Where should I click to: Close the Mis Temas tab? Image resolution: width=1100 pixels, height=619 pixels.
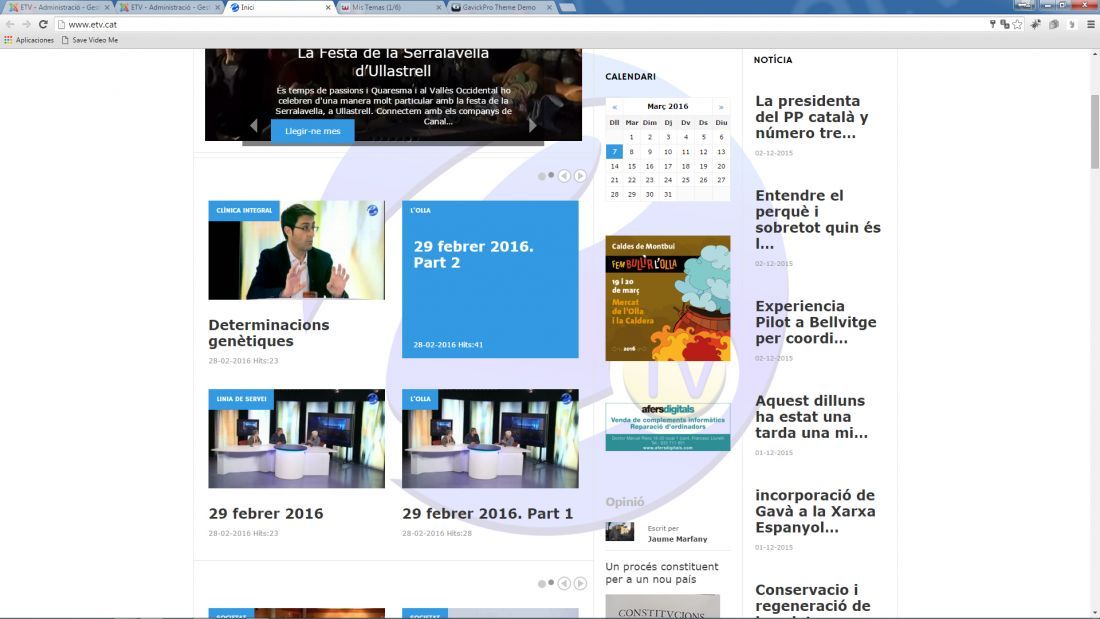click(x=438, y=7)
